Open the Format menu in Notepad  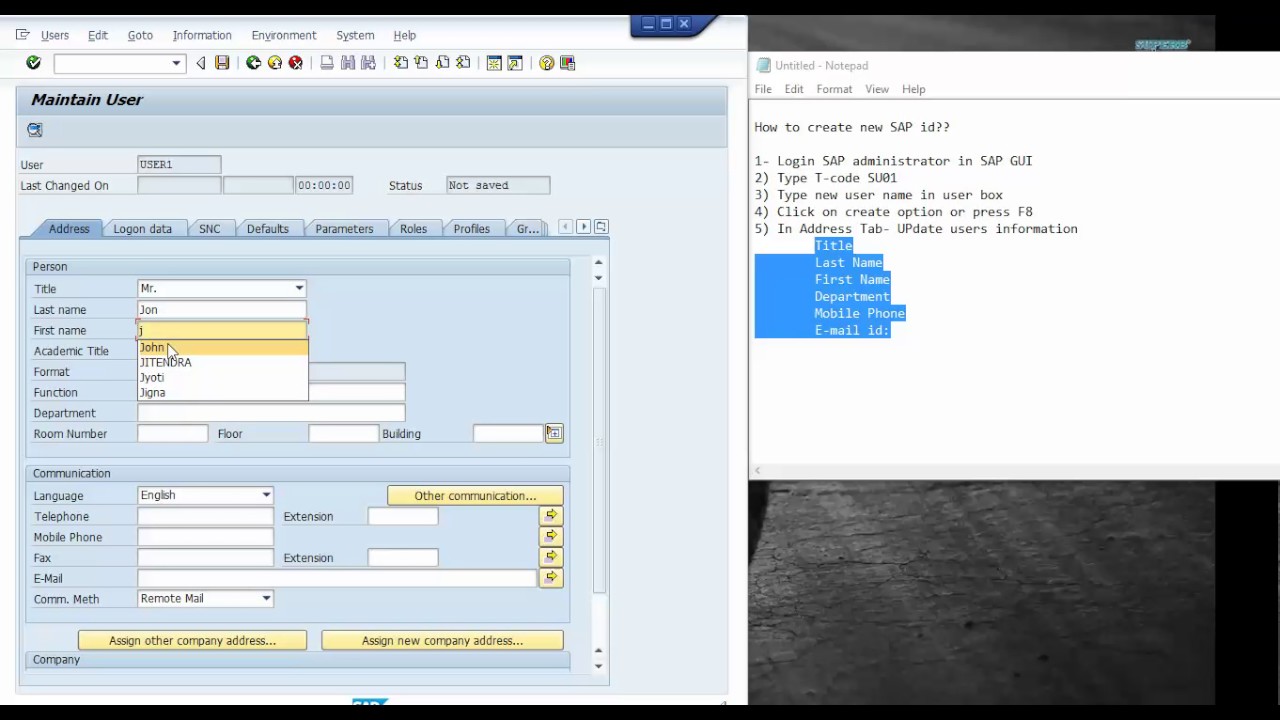834,89
